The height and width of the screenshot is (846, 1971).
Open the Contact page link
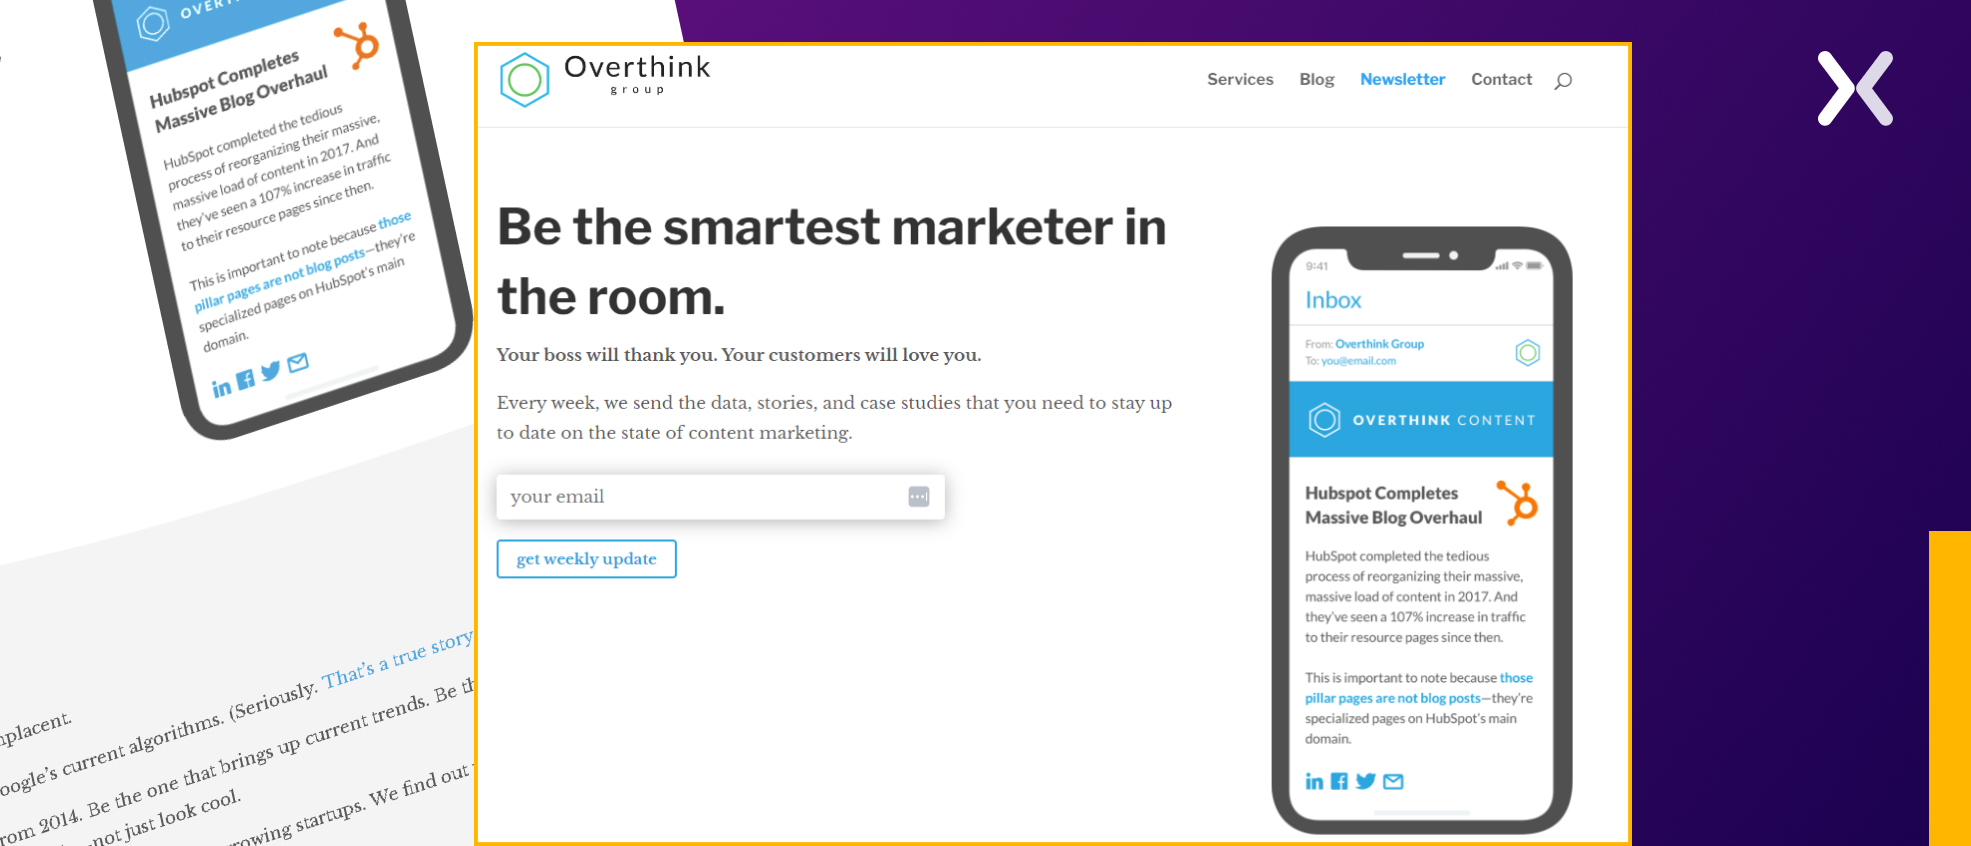1501,79
